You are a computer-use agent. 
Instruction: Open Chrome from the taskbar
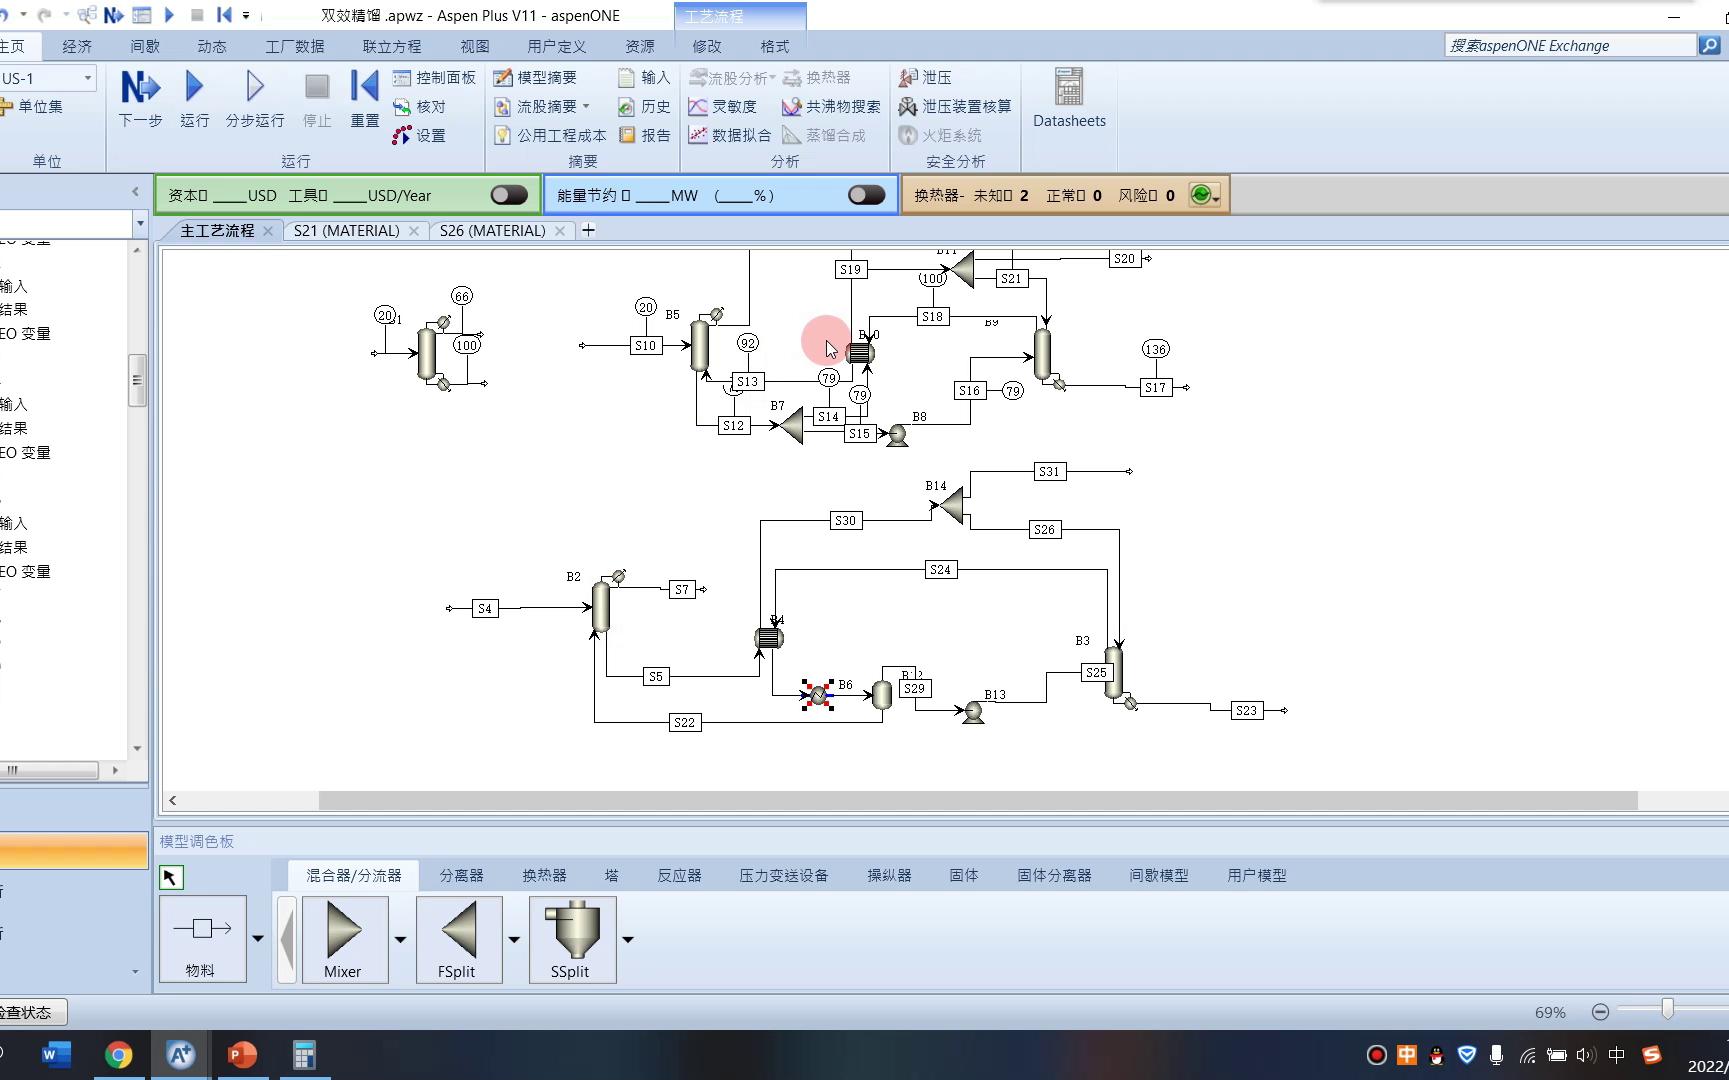tap(118, 1055)
